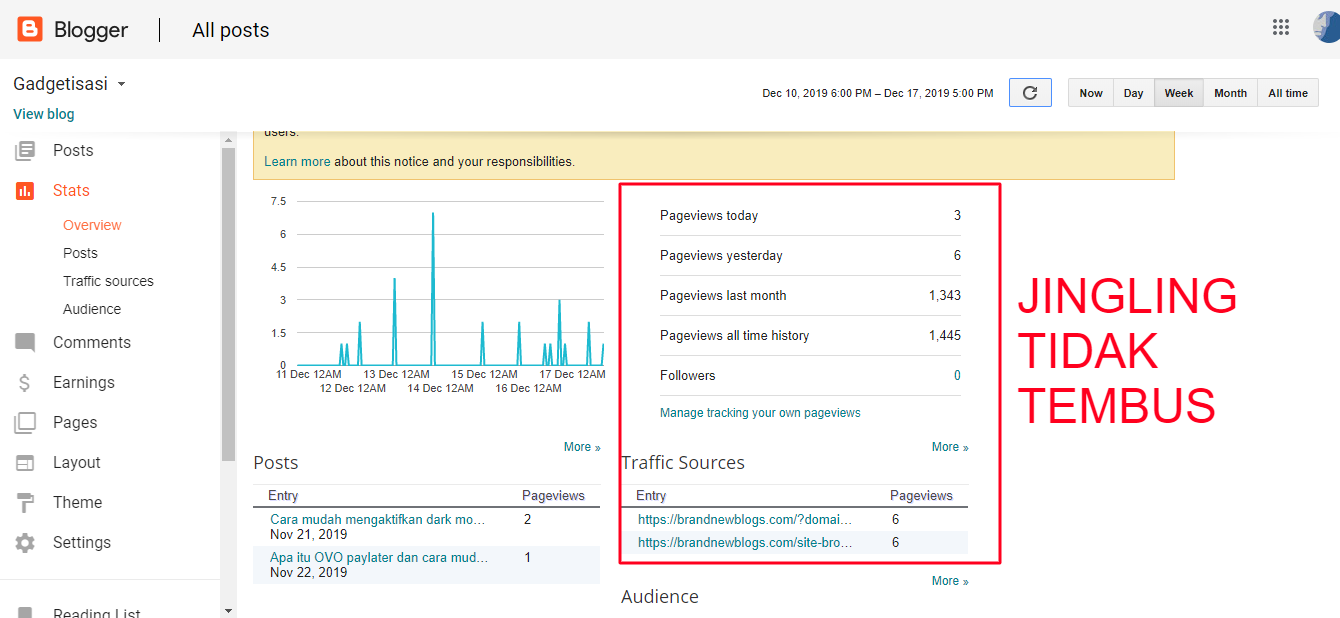
Task: Click the refresh stats button
Action: pyautogui.click(x=1030, y=93)
